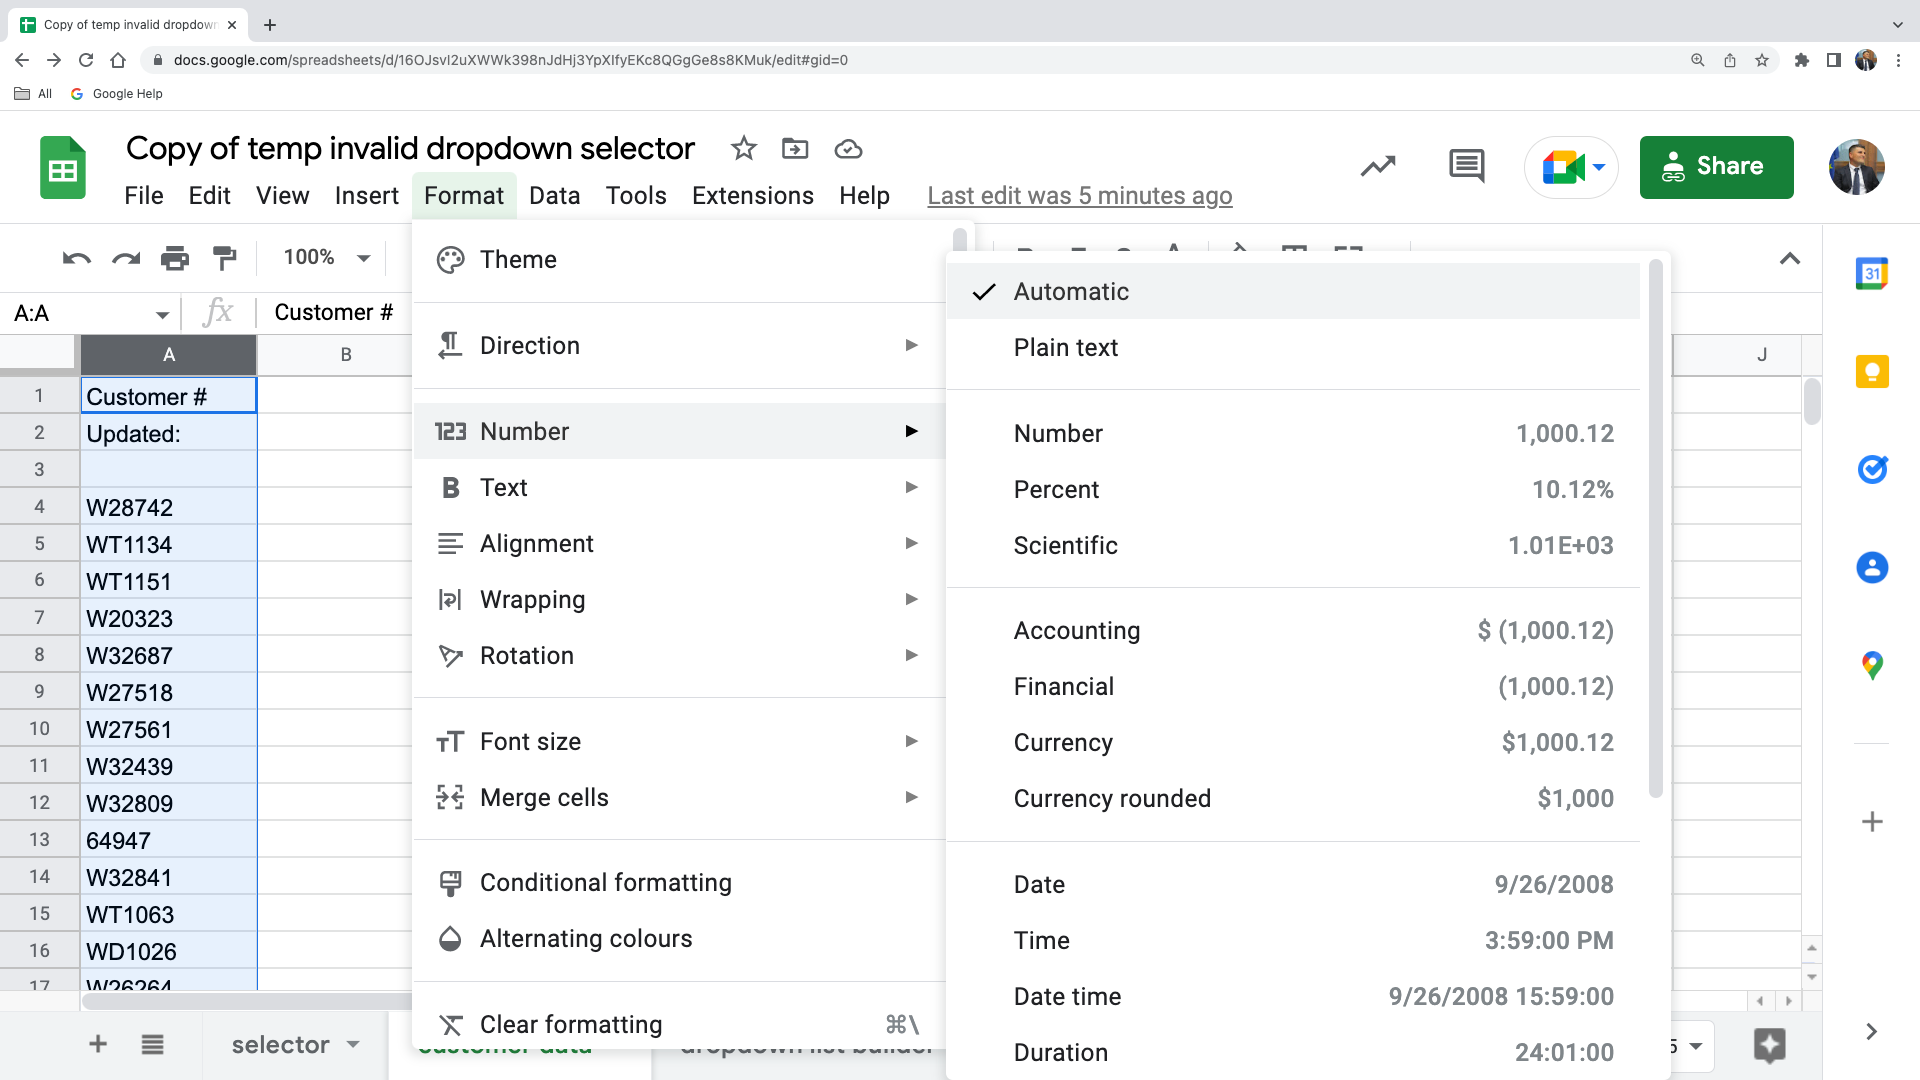Click the all sheets list icon
This screenshot has width=1920, height=1080.
152,1045
